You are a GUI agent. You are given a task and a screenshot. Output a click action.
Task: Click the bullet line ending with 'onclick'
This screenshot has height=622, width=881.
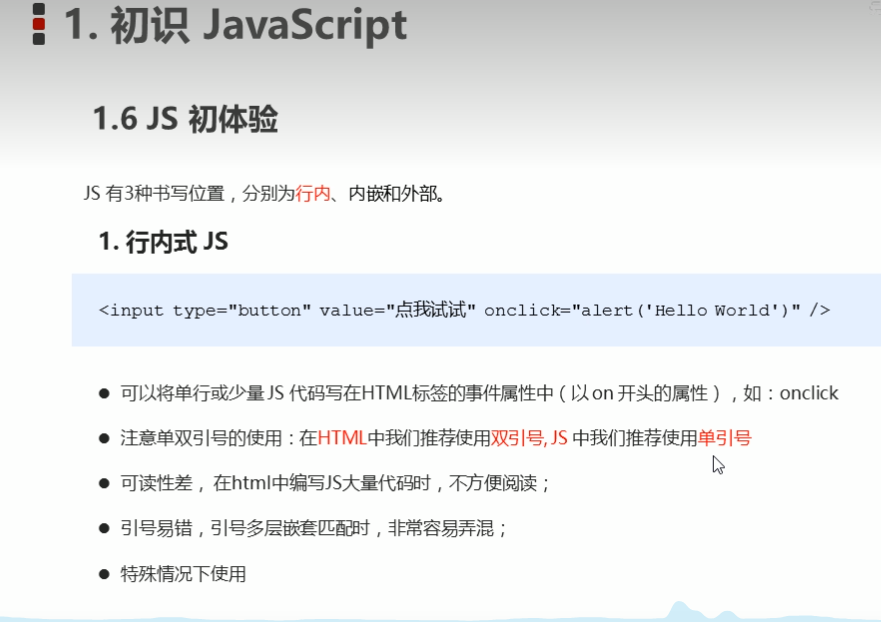[479, 393]
